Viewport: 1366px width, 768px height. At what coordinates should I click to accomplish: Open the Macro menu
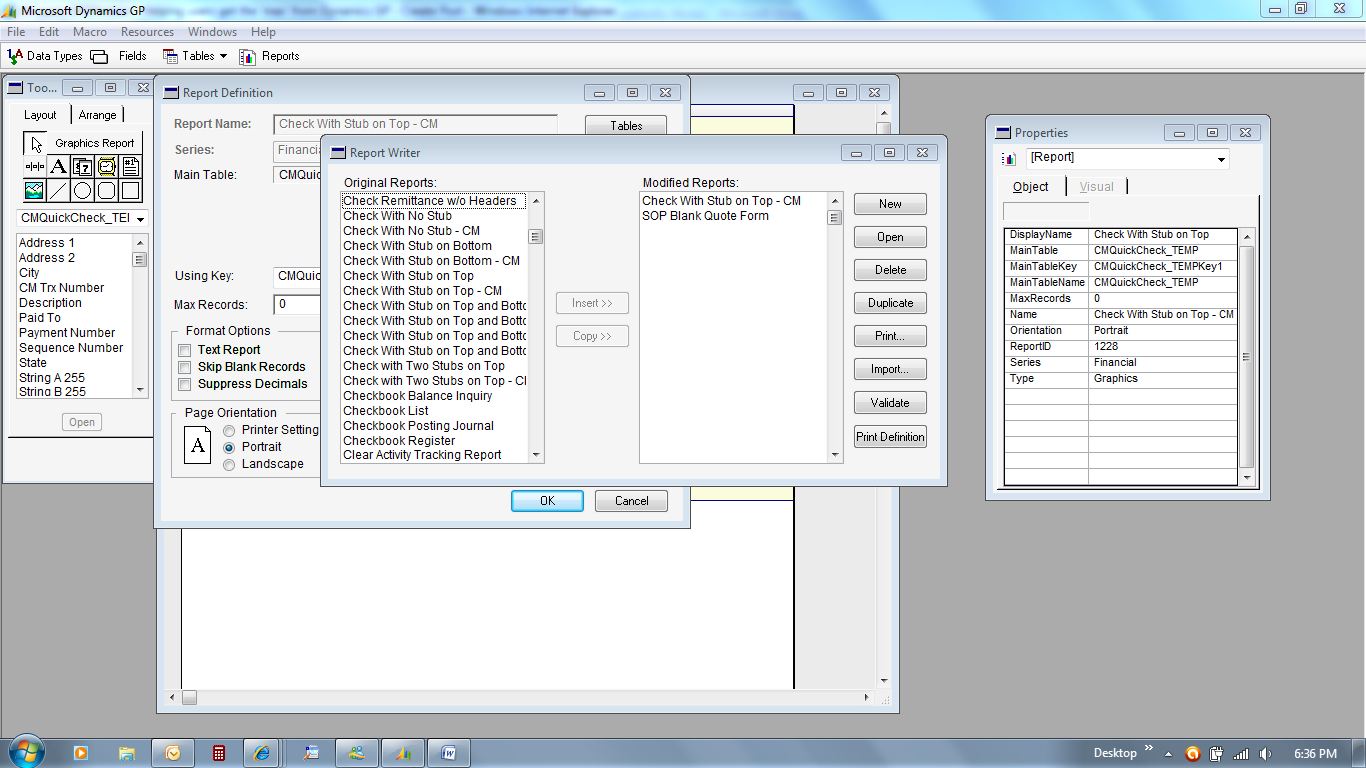tap(90, 32)
